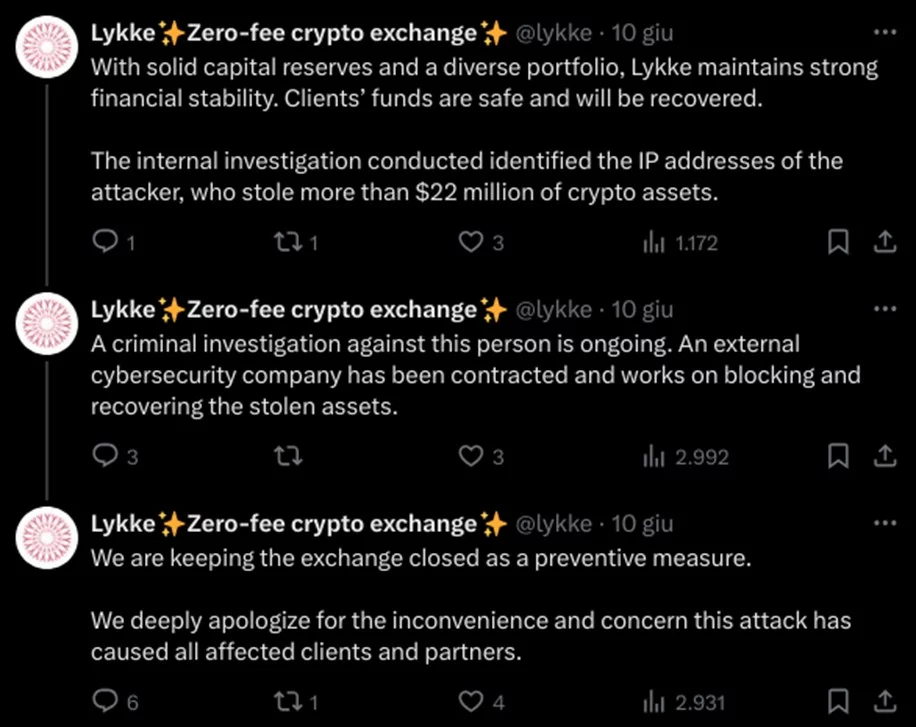Open more options on second tweet
916x727 pixels.
pyautogui.click(x=885, y=309)
